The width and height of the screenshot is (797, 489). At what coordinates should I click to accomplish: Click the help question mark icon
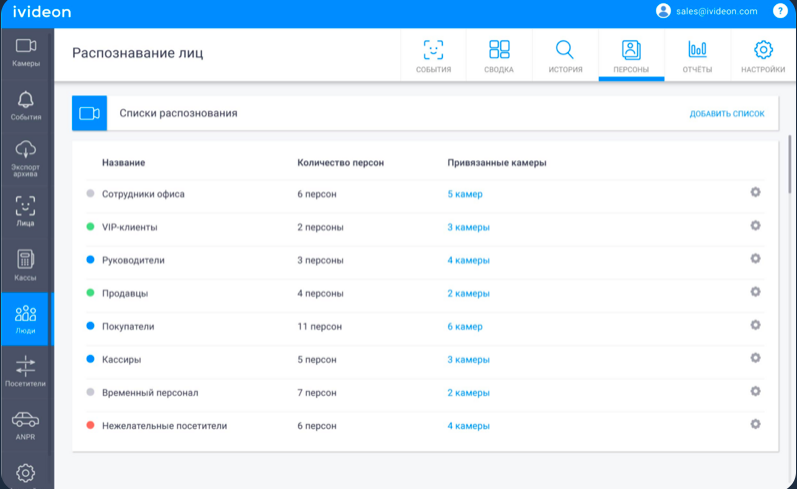click(780, 11)
